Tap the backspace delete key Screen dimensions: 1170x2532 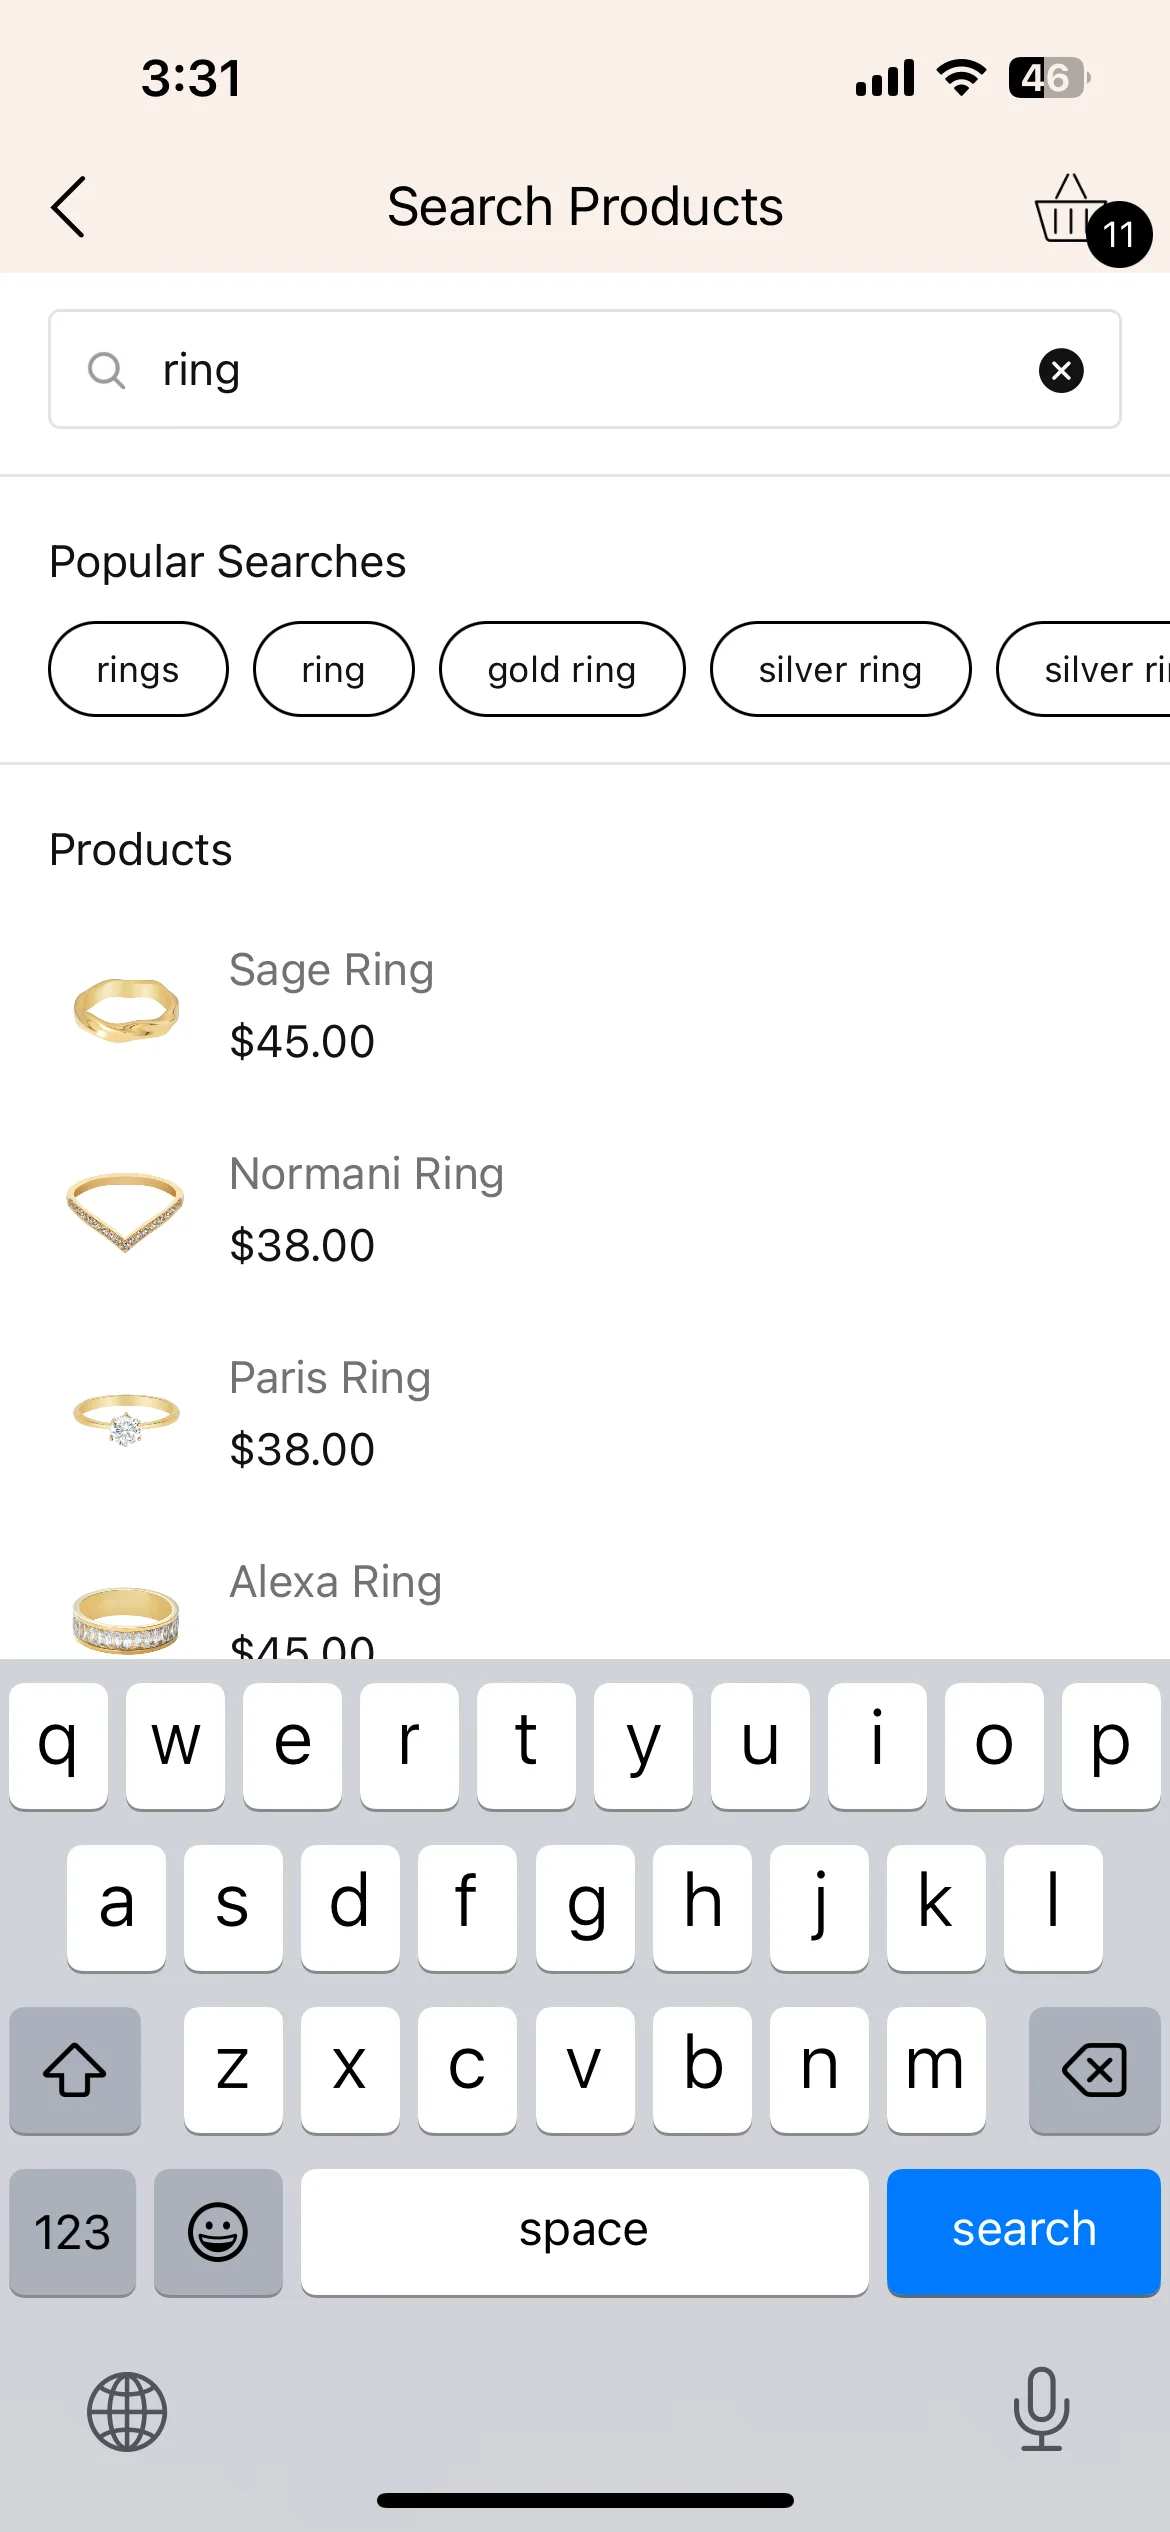(1095, 2069)
